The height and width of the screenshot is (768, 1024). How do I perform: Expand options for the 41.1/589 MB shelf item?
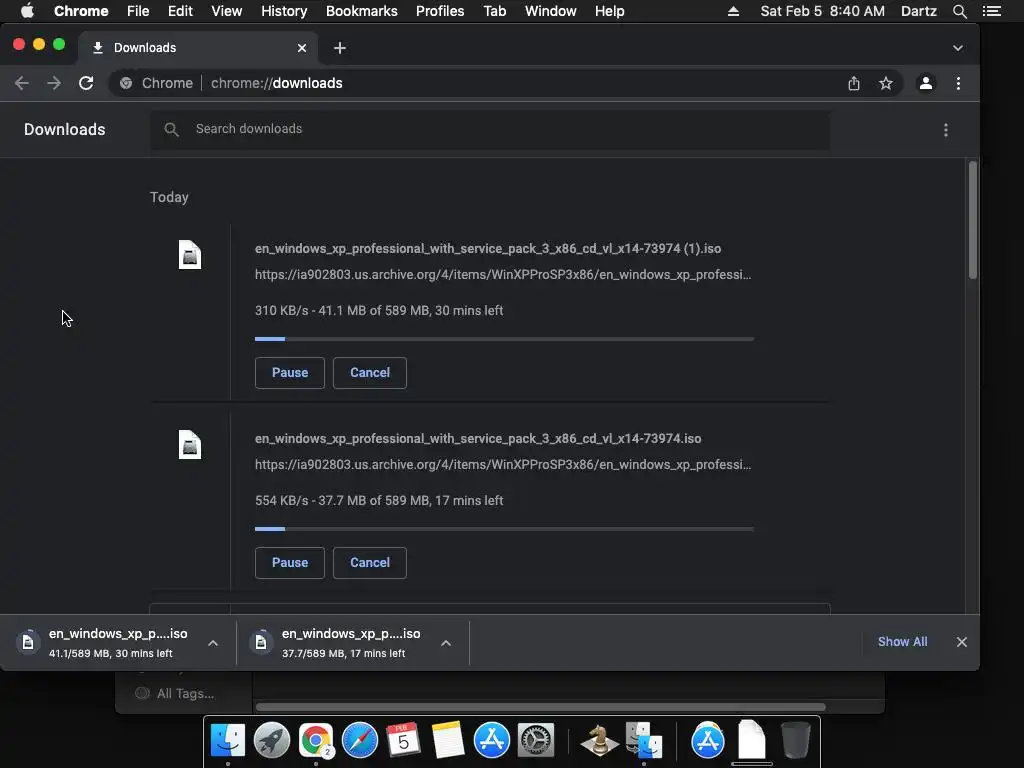coord(213,643)
